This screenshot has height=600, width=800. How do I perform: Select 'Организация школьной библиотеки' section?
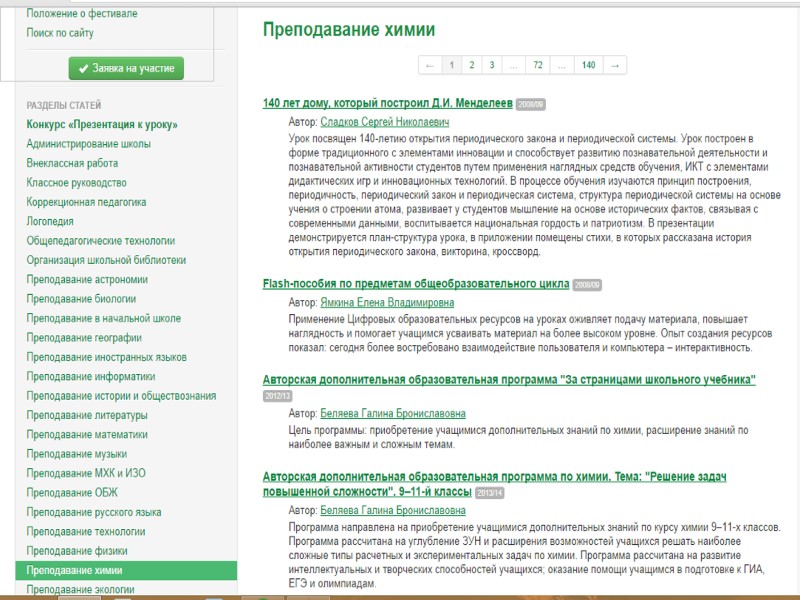coord(106,260)
